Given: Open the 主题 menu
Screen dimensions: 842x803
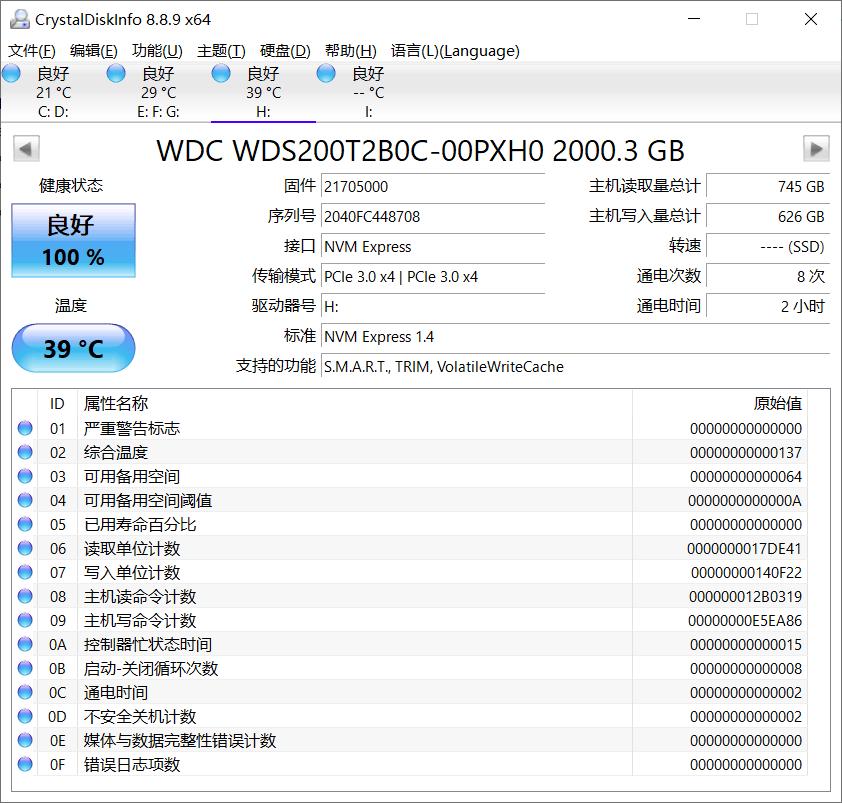Looking at the screenshot, I should tap(220, 50).
